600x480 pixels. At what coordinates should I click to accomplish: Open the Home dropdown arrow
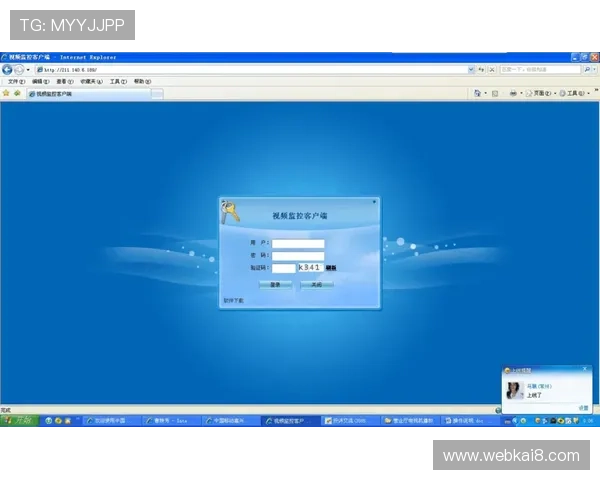tap(486, 93)
